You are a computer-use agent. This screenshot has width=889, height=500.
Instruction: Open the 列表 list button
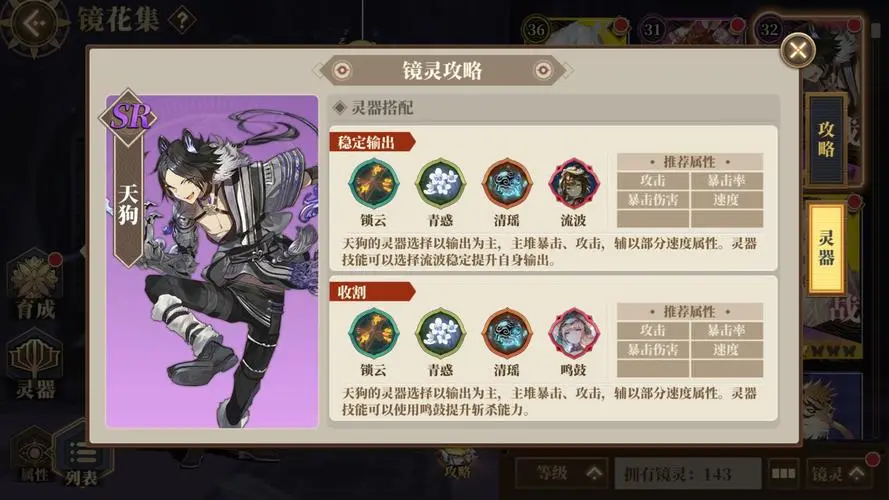coord(83,461)
